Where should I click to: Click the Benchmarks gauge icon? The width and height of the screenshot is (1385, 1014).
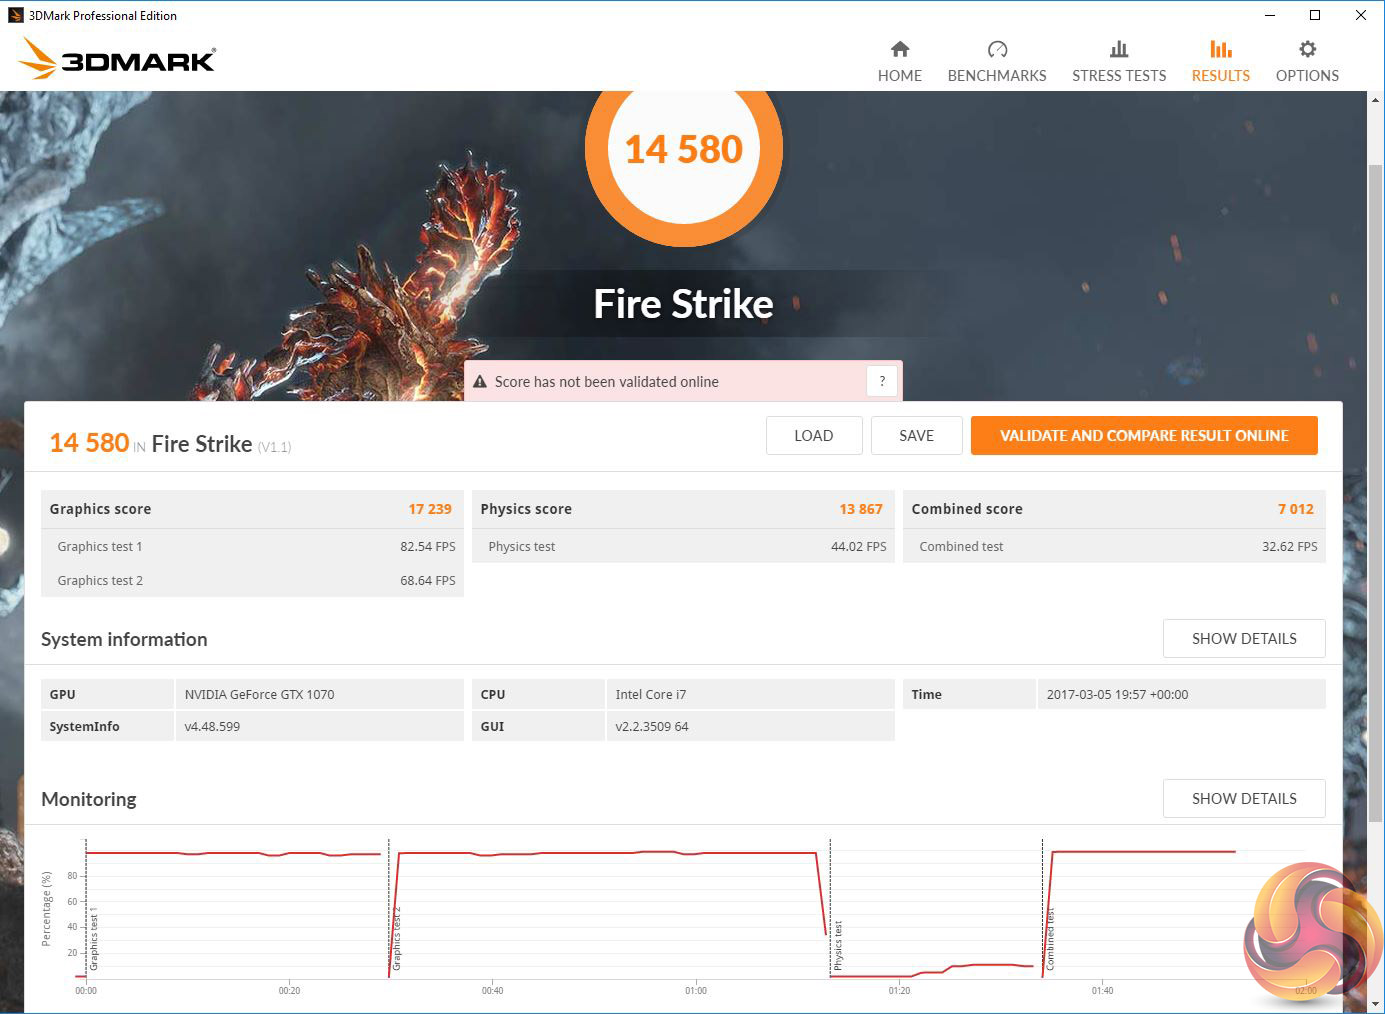coord(997,49)
